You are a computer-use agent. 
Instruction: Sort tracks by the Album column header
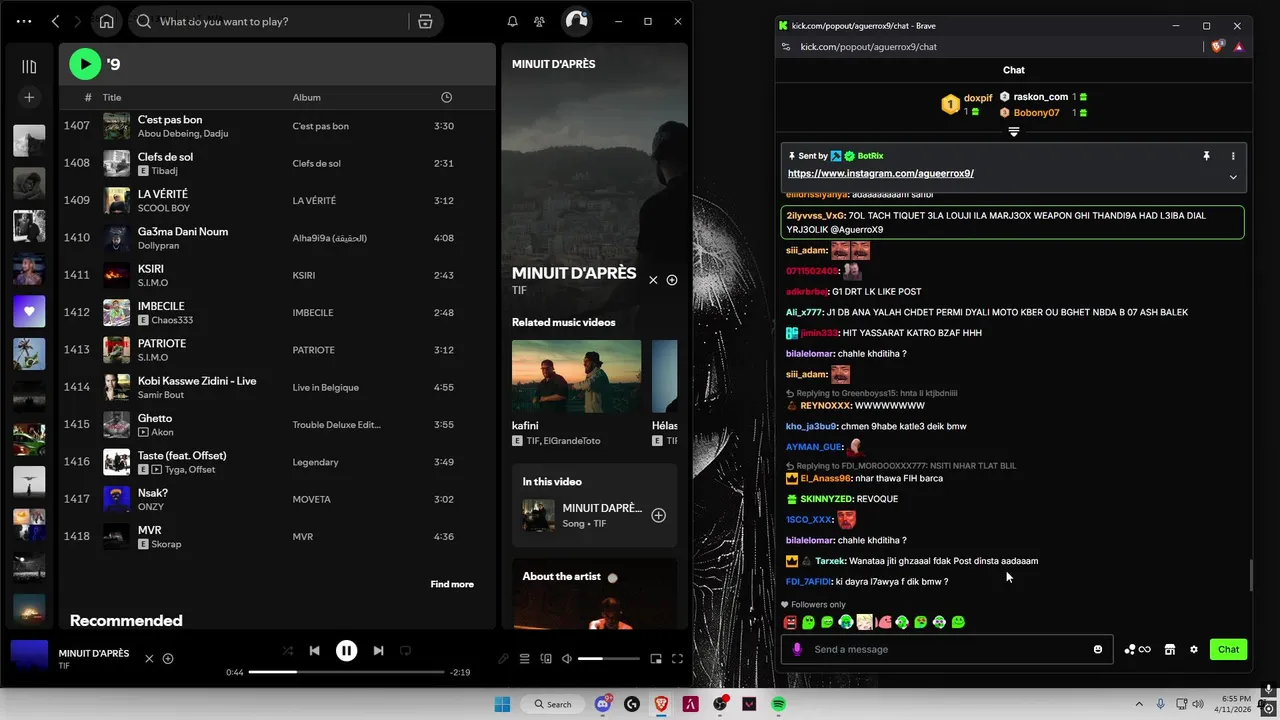(307, 97)
